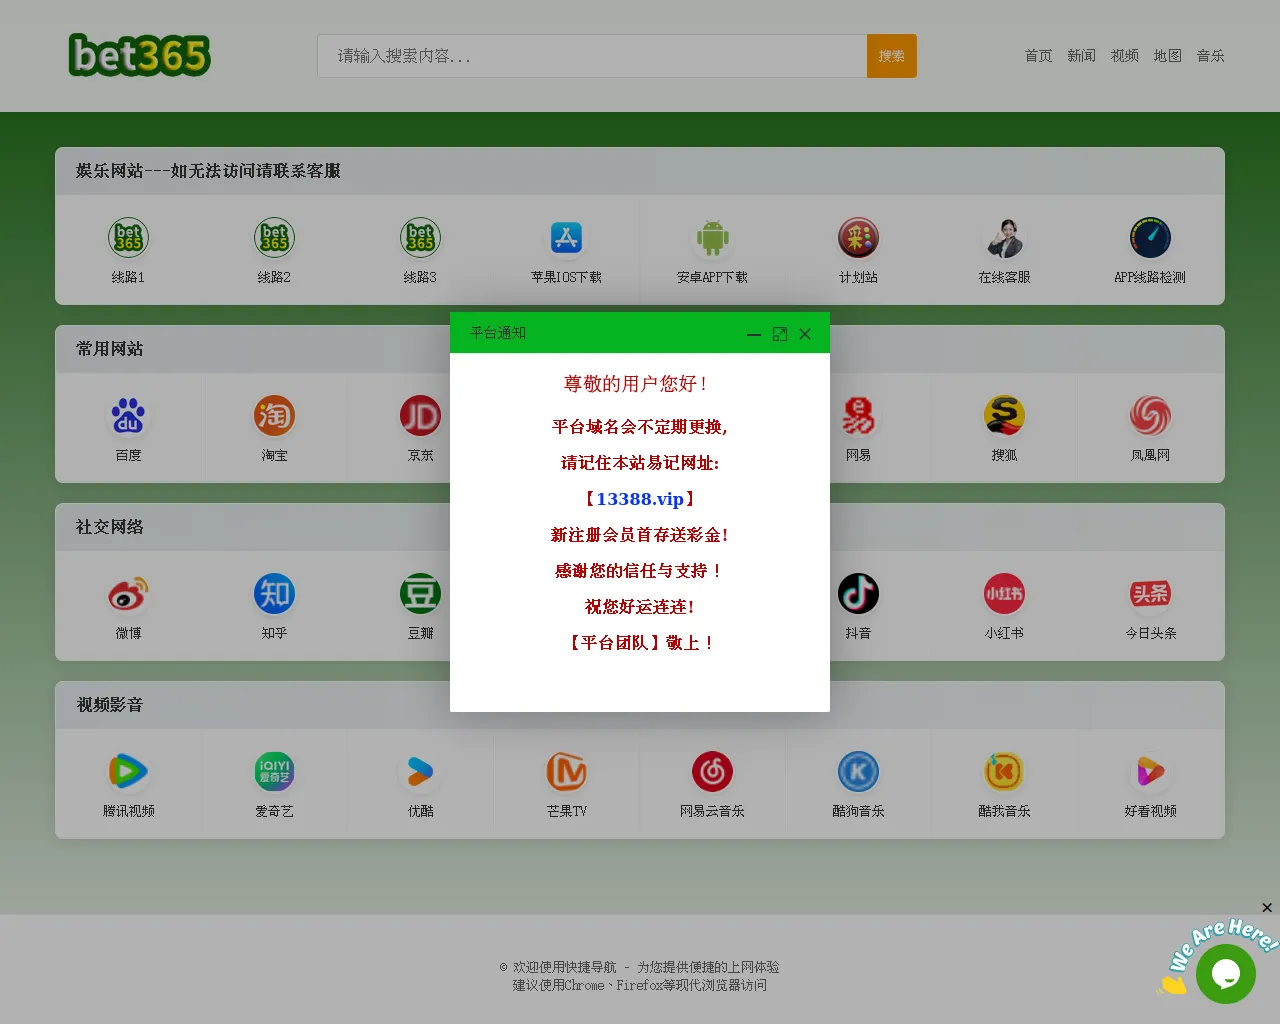Open the 酷我音乐 icon
The height and width of the screenshot is (1024, 1280).
pyautogui.click(x=1004, y=772)
